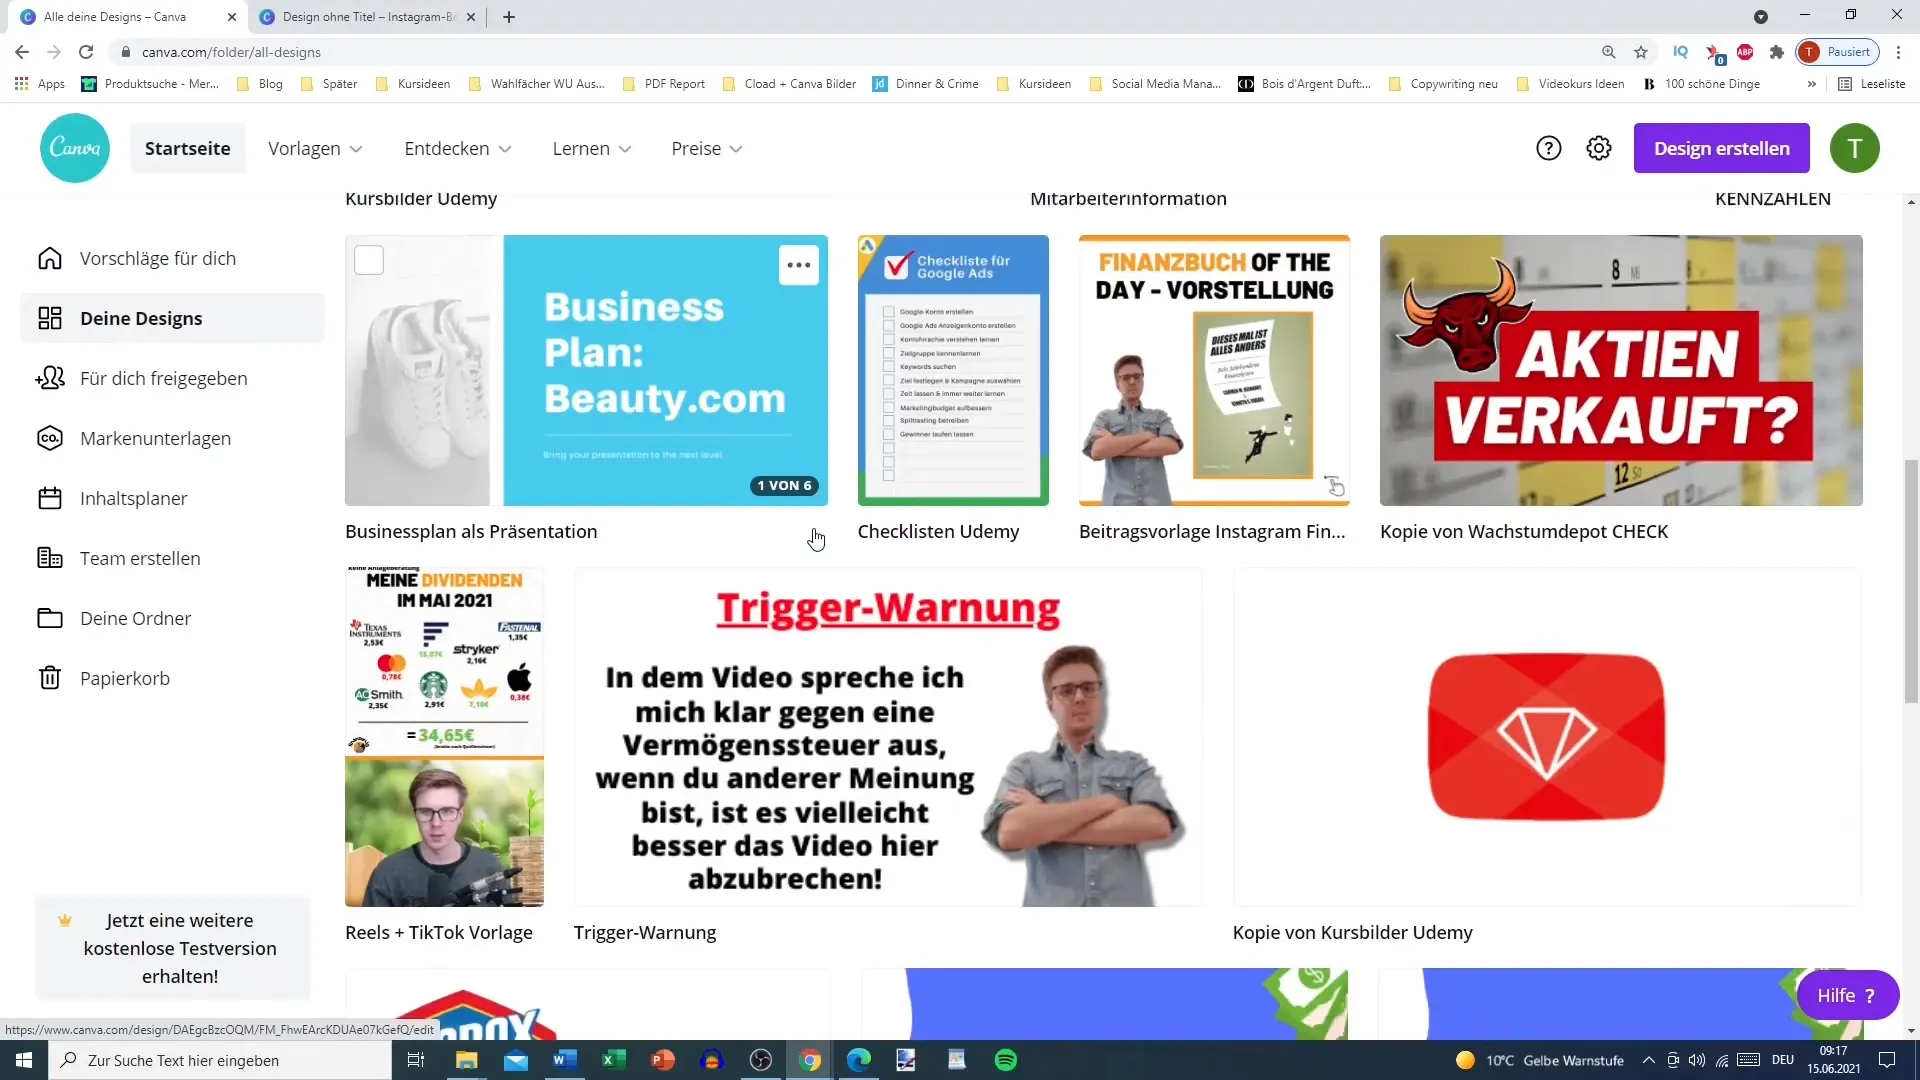
Task: Click the address bar showing canva.com/folder/all-designs
Action: [850, 52]
